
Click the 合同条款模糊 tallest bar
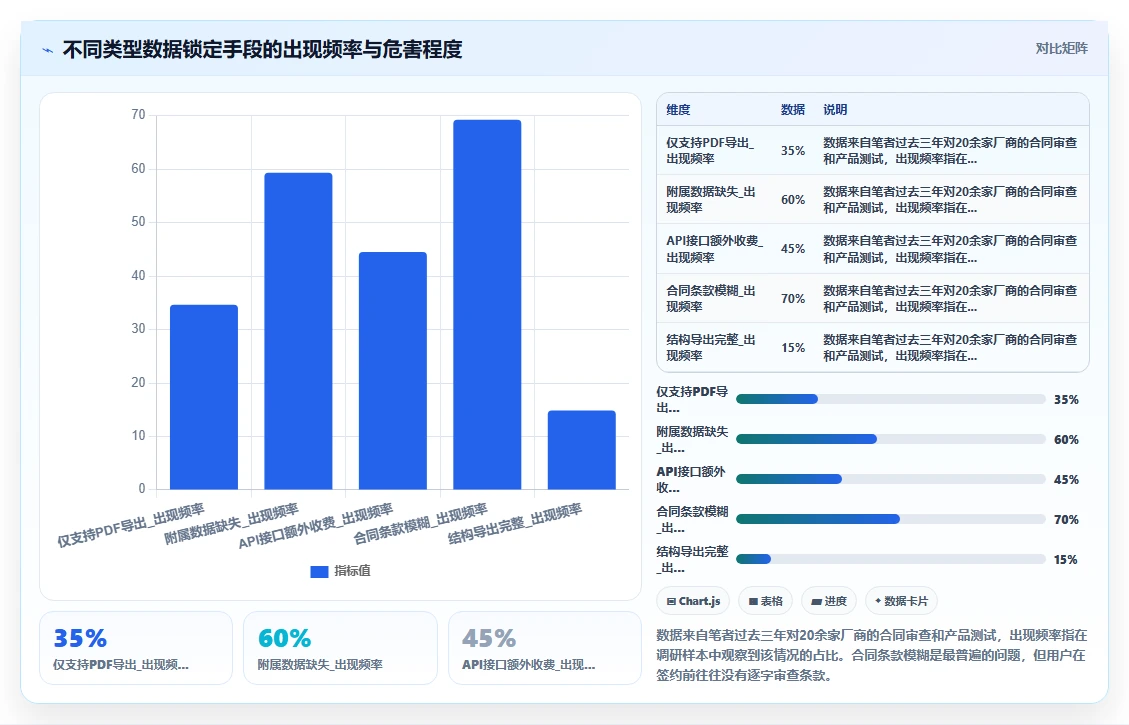[487, 305]
